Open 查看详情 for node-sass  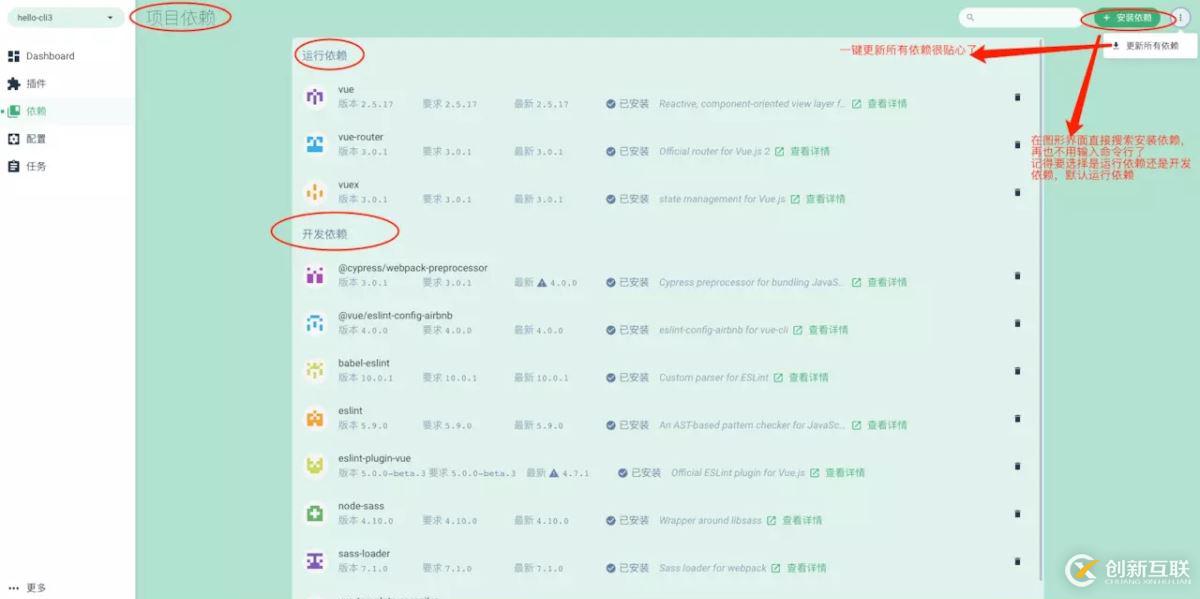coord(794,521)
